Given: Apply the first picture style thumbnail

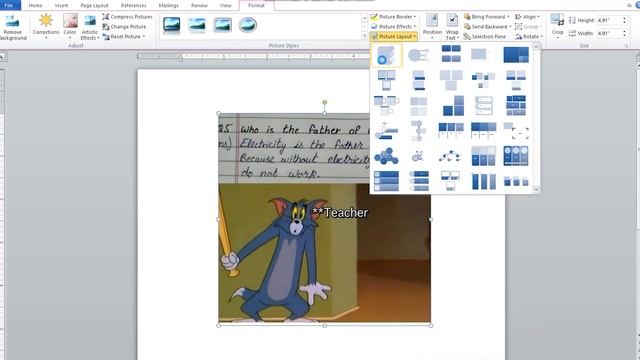Looking at the screenshot, I should coord(171,25).
